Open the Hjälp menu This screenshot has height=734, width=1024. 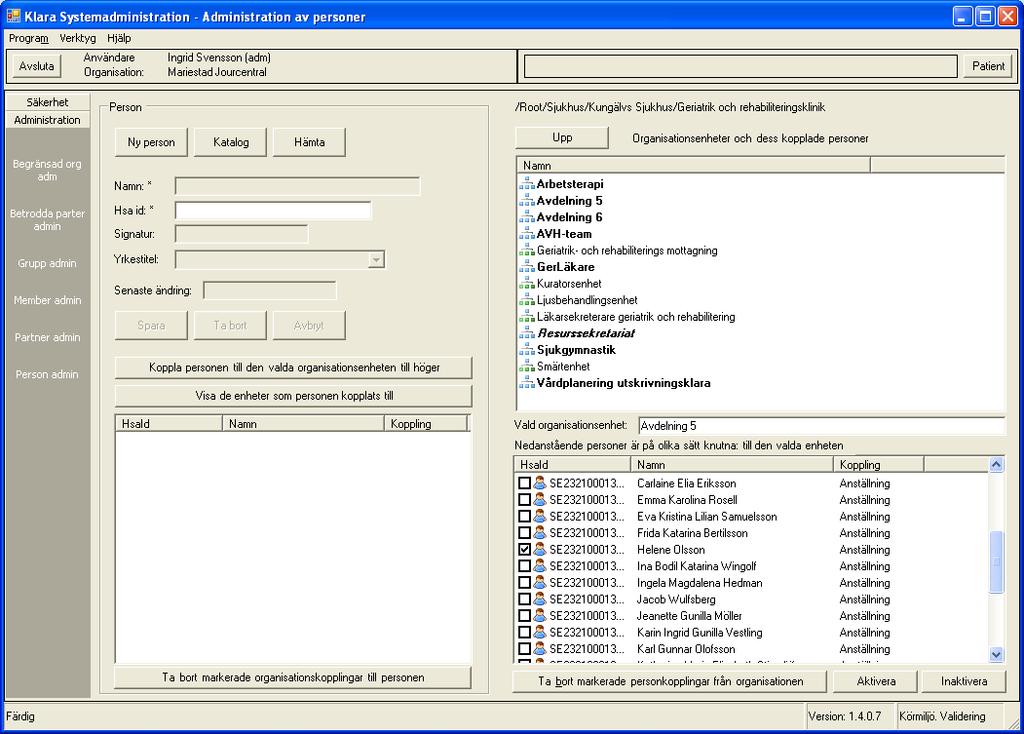[x=120, y=39]
